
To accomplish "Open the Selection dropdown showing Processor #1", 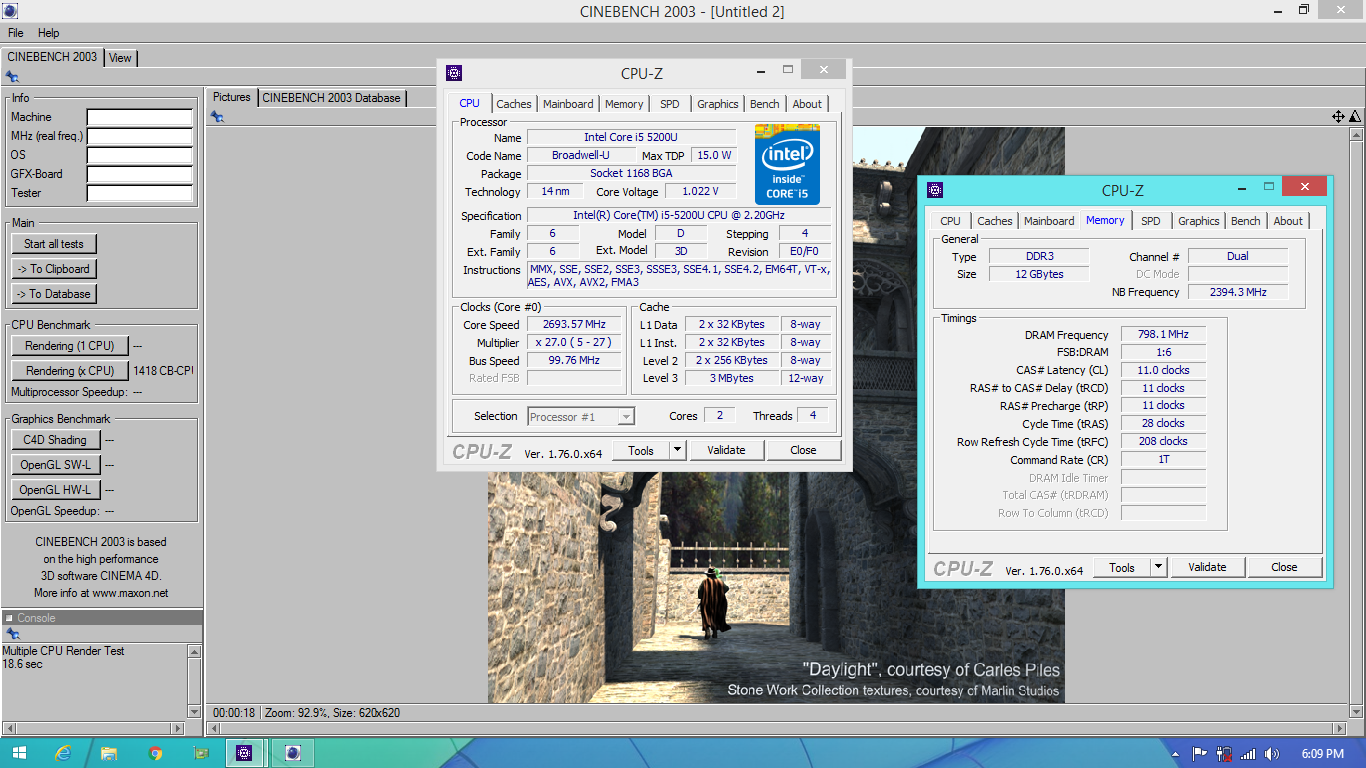I will click(581, 416).
